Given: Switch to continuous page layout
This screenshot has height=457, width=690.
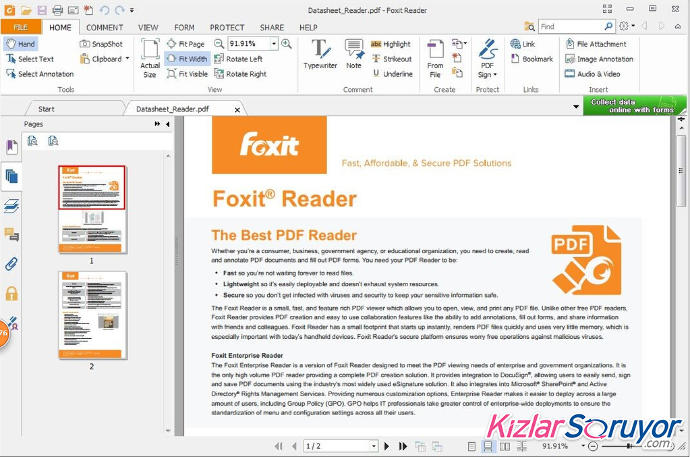Looking at the screenshot, I should 488,446.
